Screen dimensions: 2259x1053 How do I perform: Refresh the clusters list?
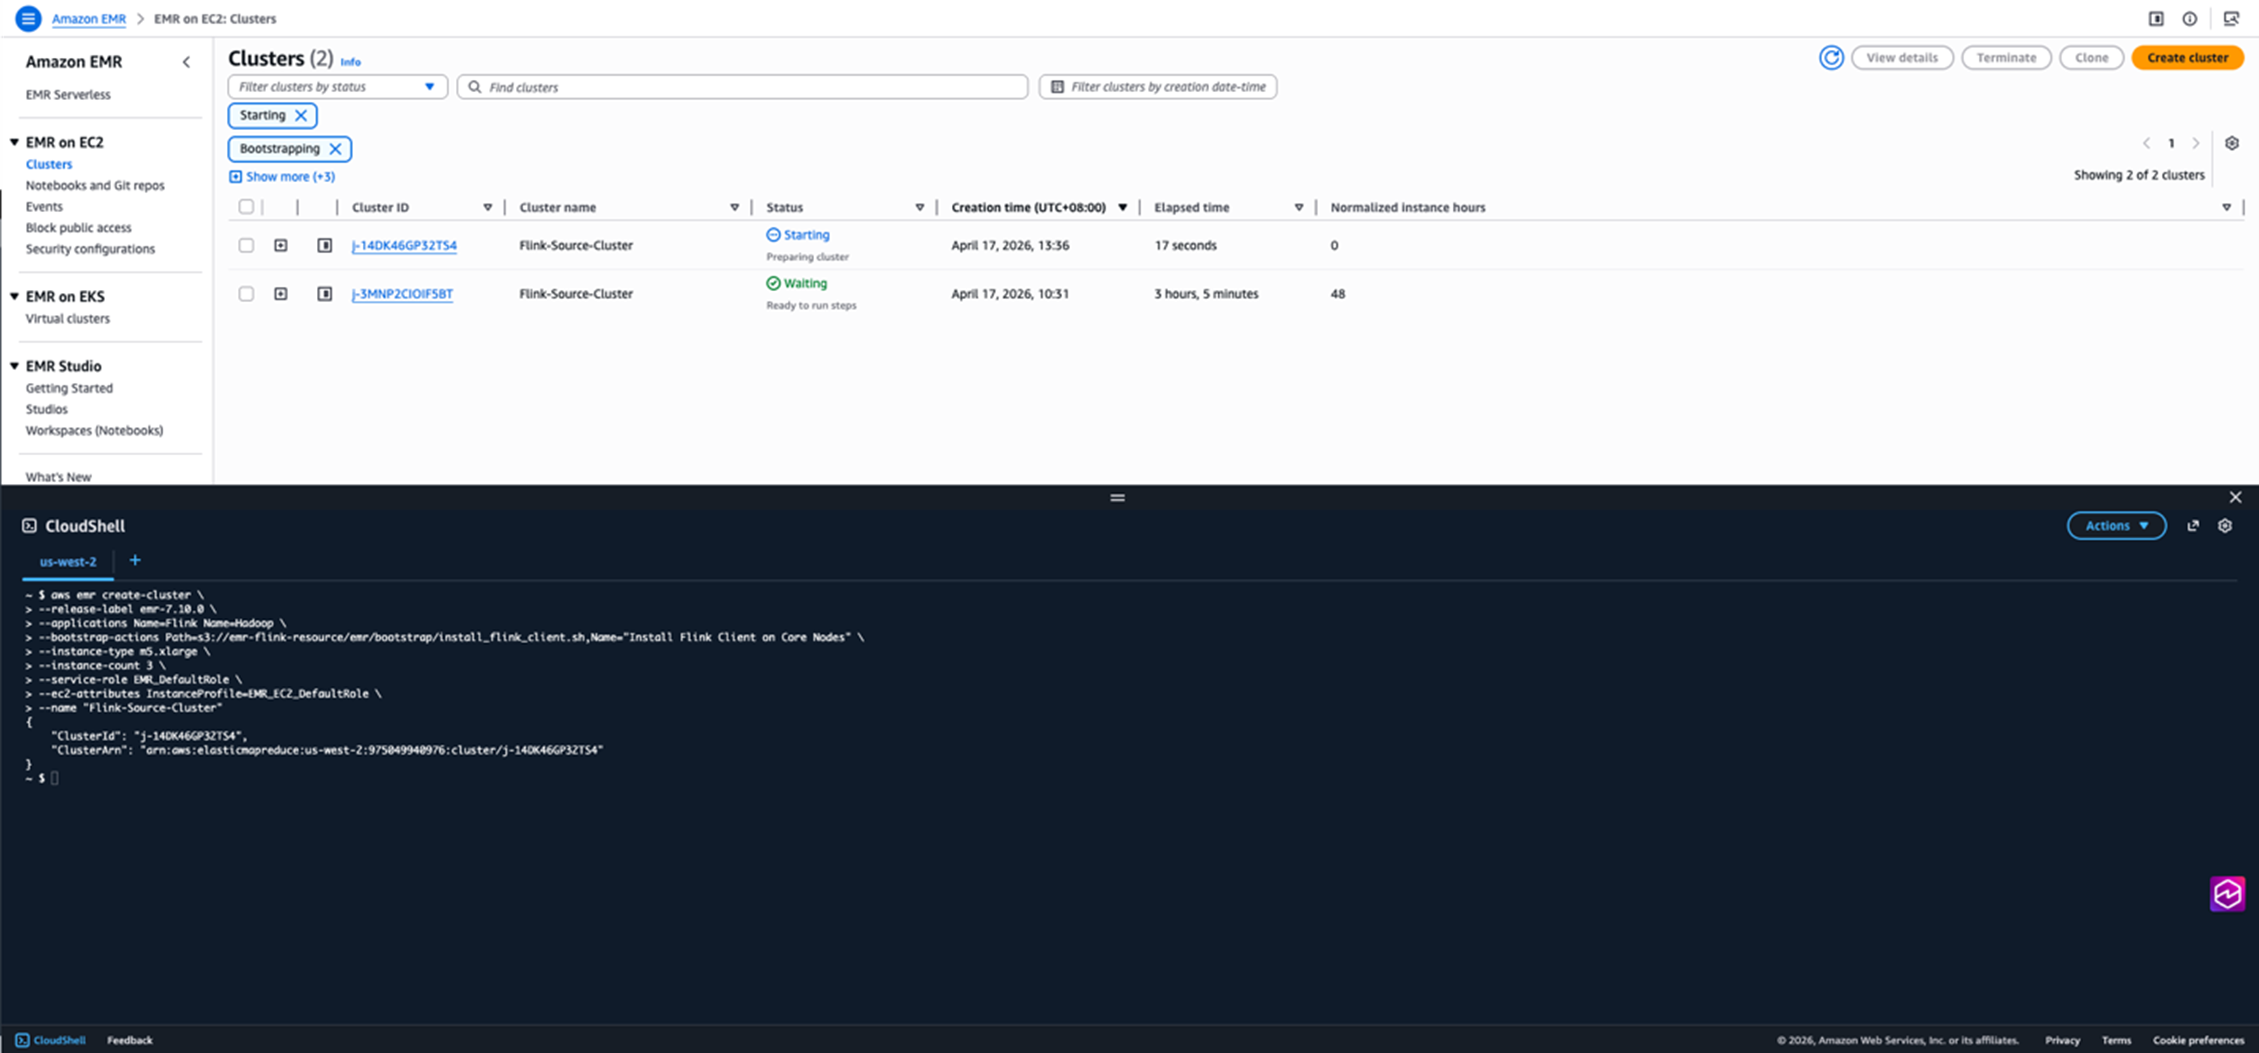click(1831, 58)
